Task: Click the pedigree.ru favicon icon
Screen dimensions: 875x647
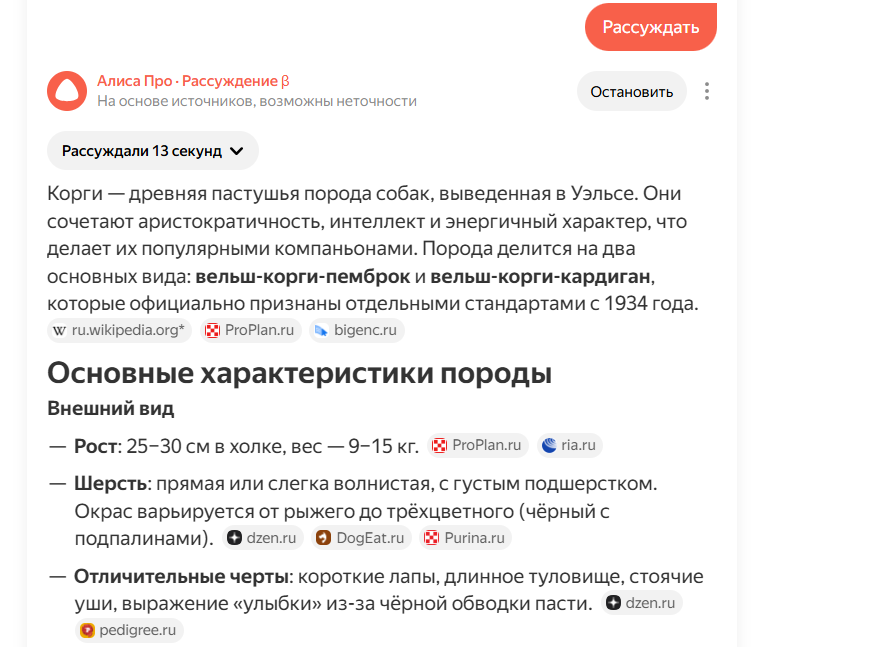Action: tap(86, 630)
